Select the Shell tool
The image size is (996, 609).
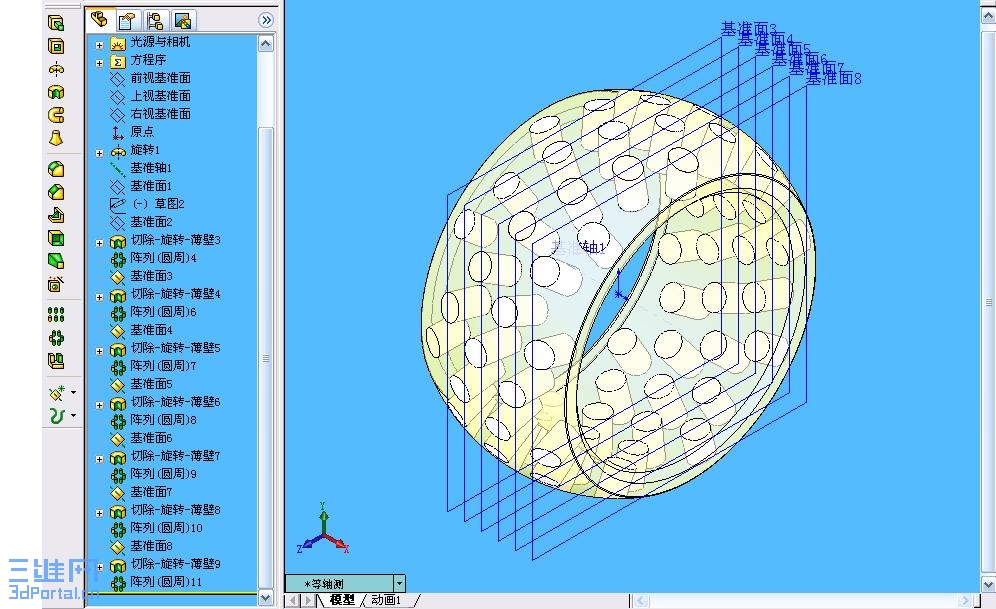[56, 238]
